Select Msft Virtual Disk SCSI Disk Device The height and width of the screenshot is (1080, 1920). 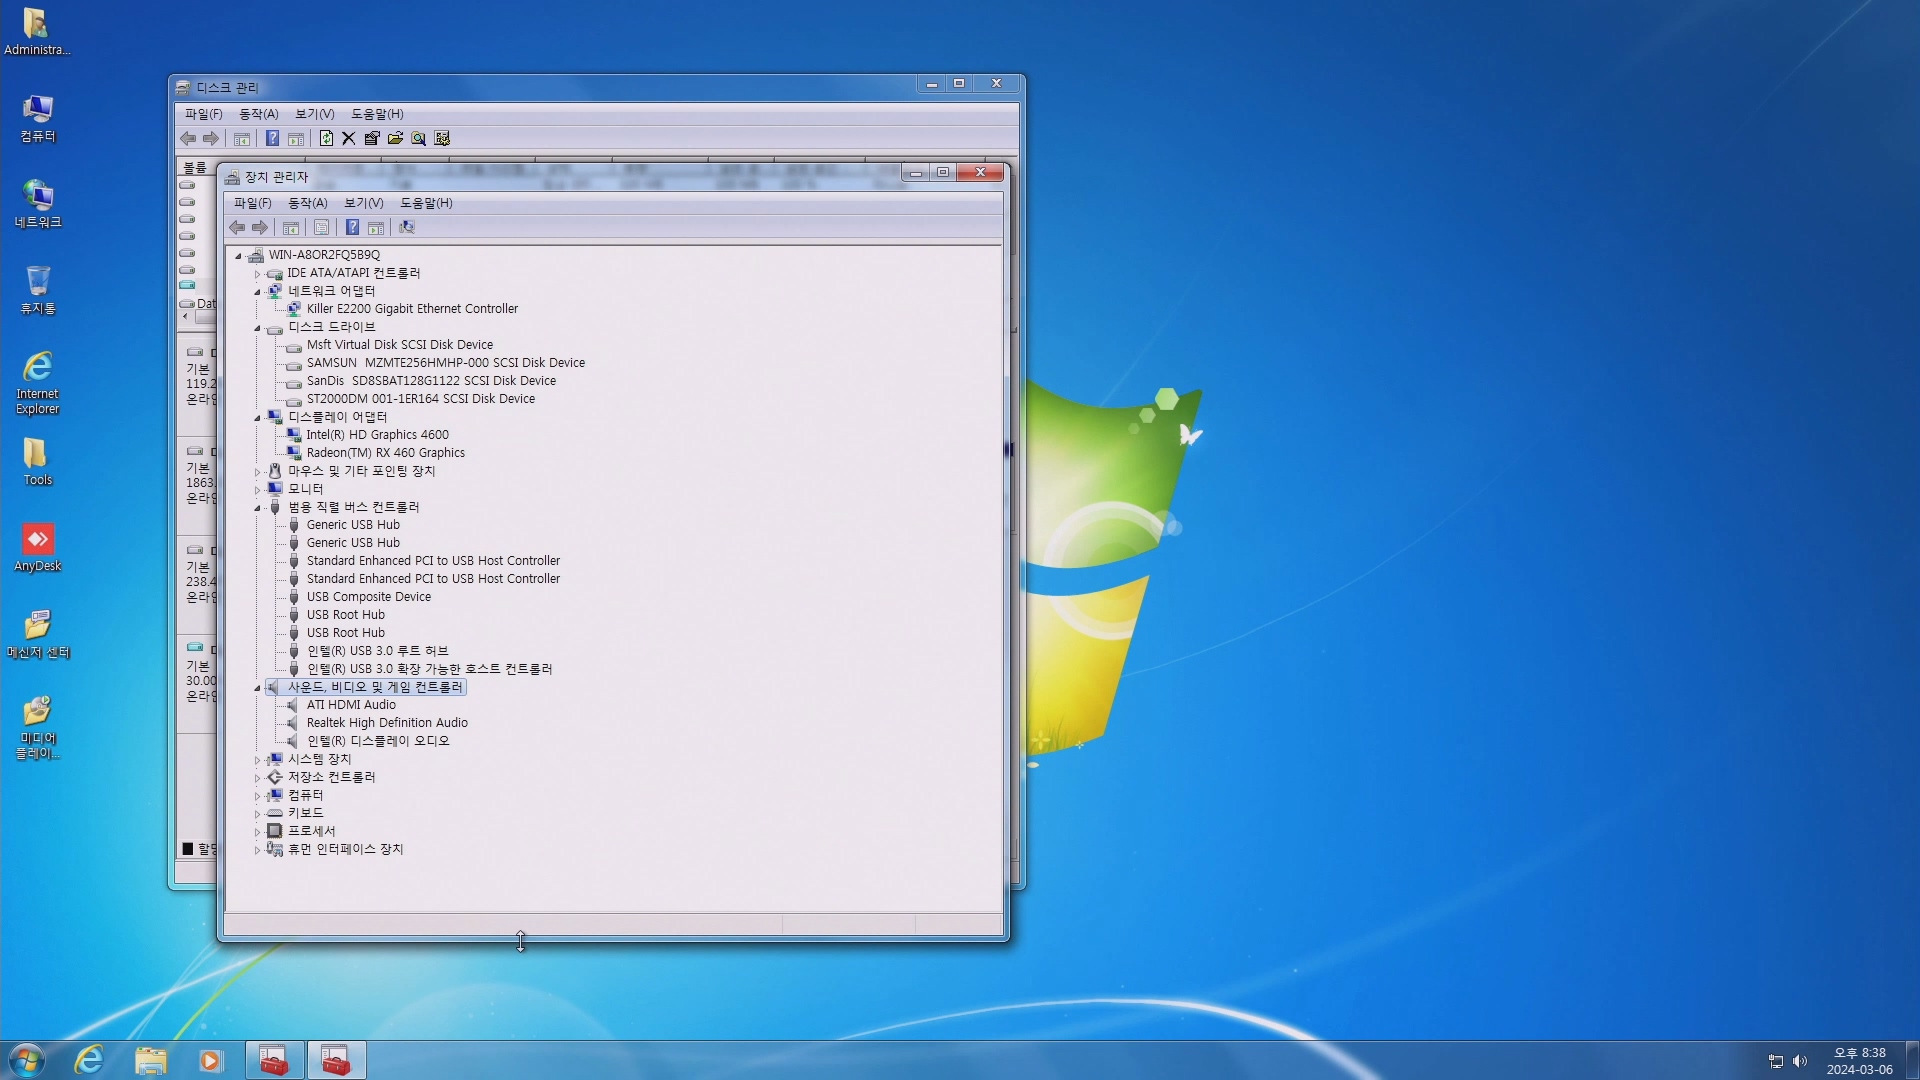pyautogui.click(x=400, y=345)
